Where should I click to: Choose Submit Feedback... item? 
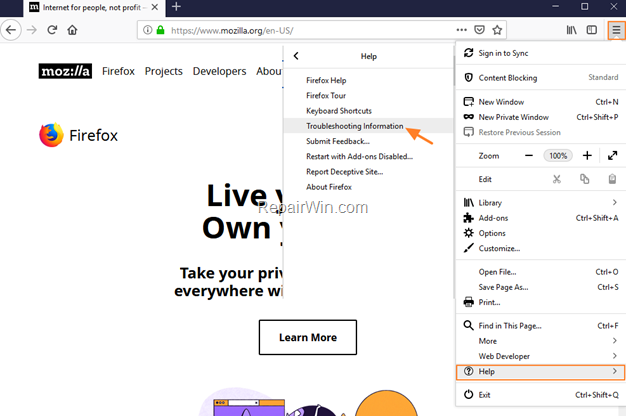tap(368, 141)
